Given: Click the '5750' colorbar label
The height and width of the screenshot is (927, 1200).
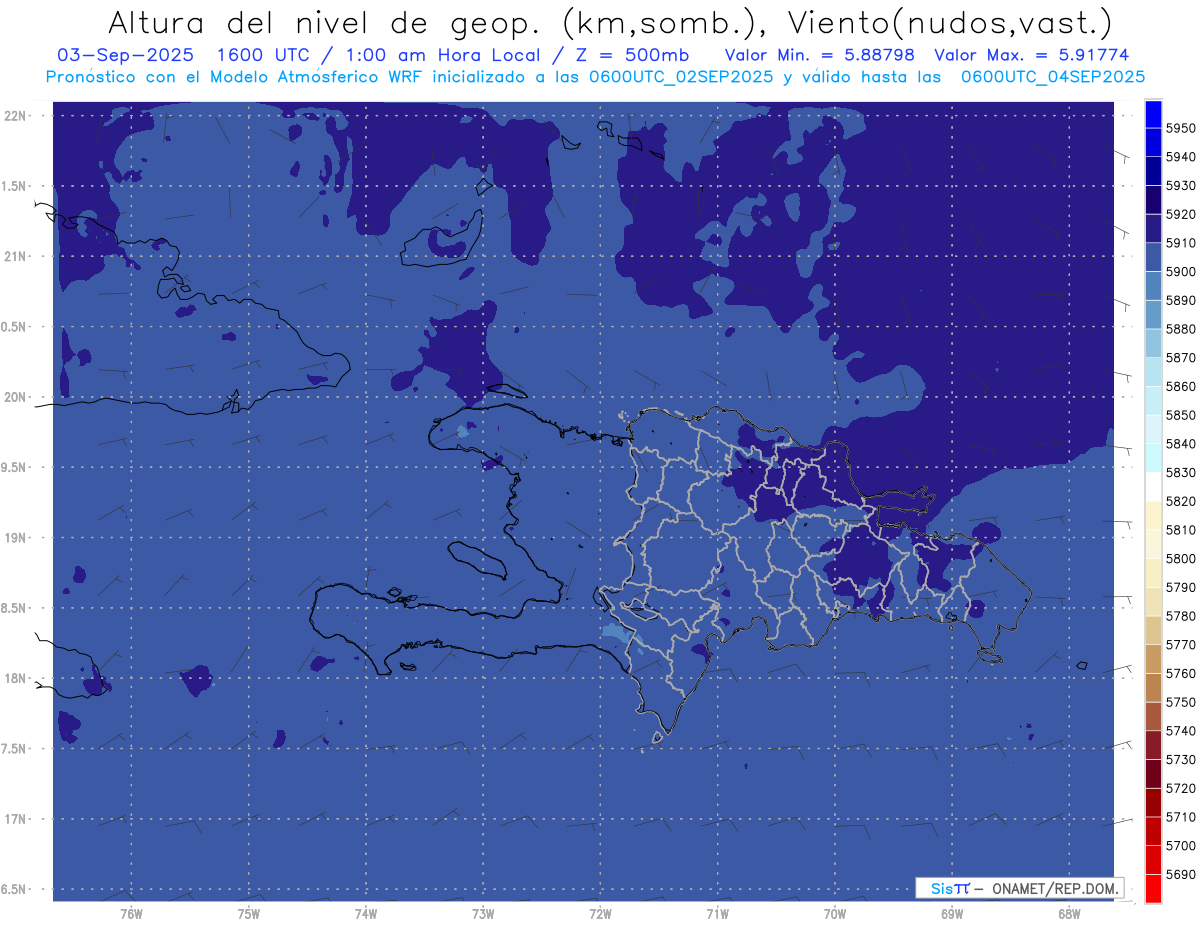Looking at the screenshot, I should pos(1182,702).
